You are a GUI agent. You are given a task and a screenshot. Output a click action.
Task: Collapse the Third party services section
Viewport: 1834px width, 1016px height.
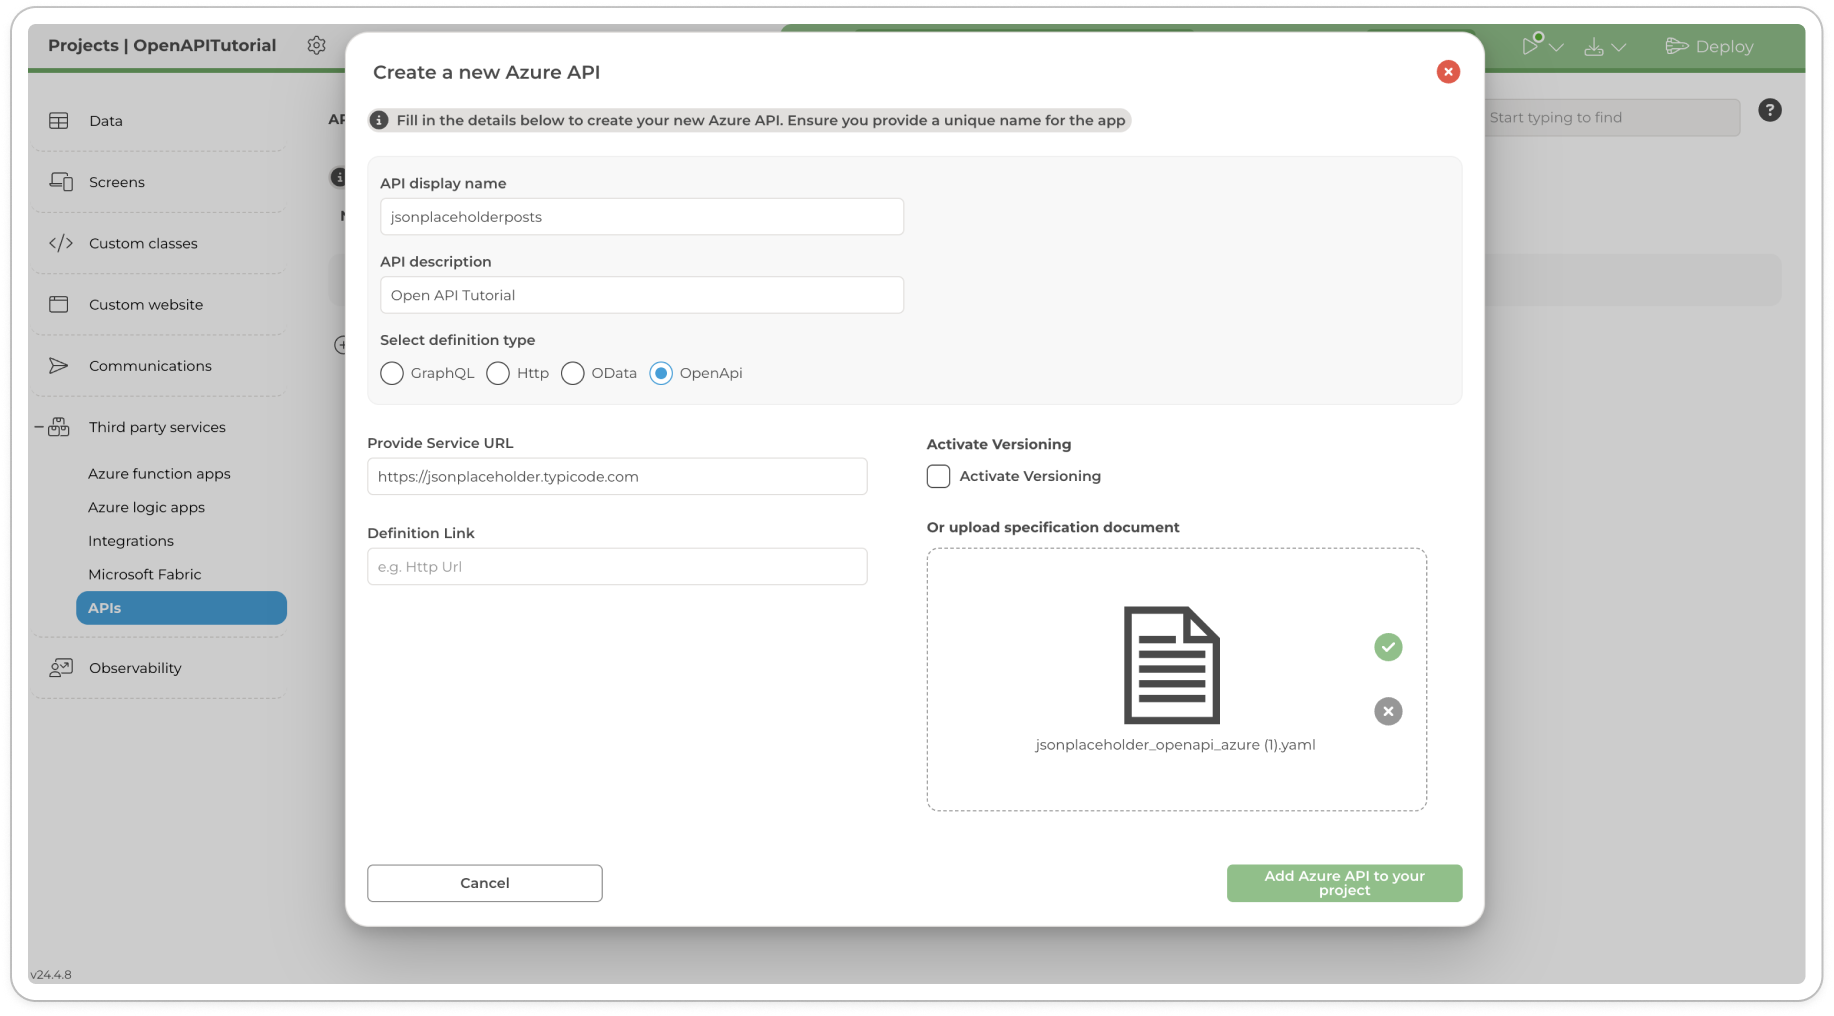(39, 427)
